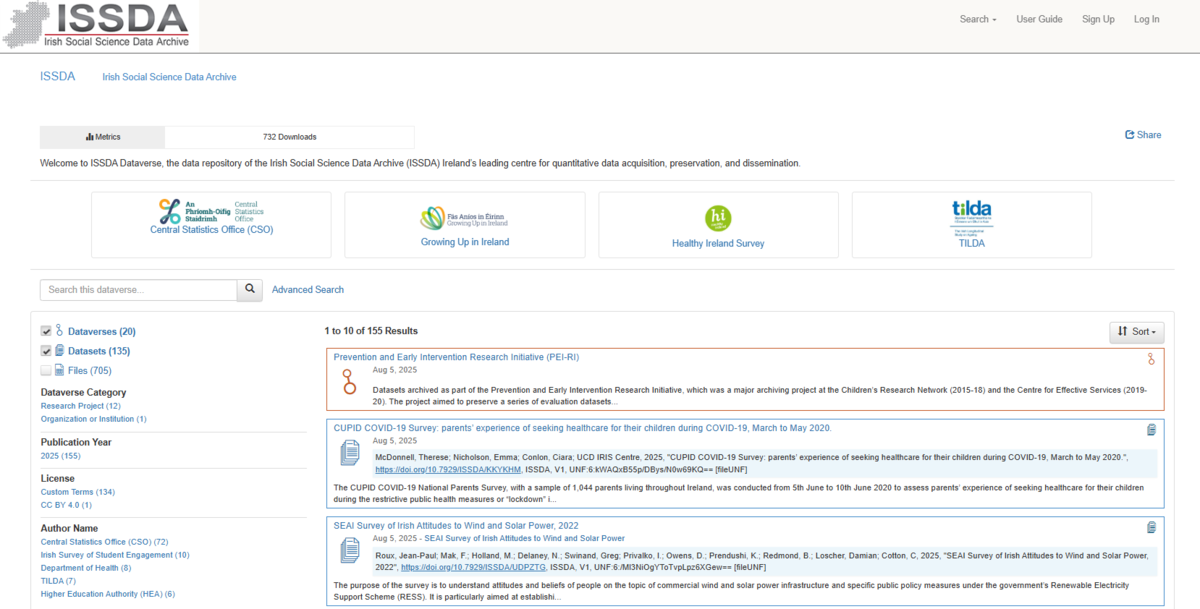1200x609 pixels.
Task: Click dataset type icon on CUPID card corner
Action: (x=1151, y=430)
